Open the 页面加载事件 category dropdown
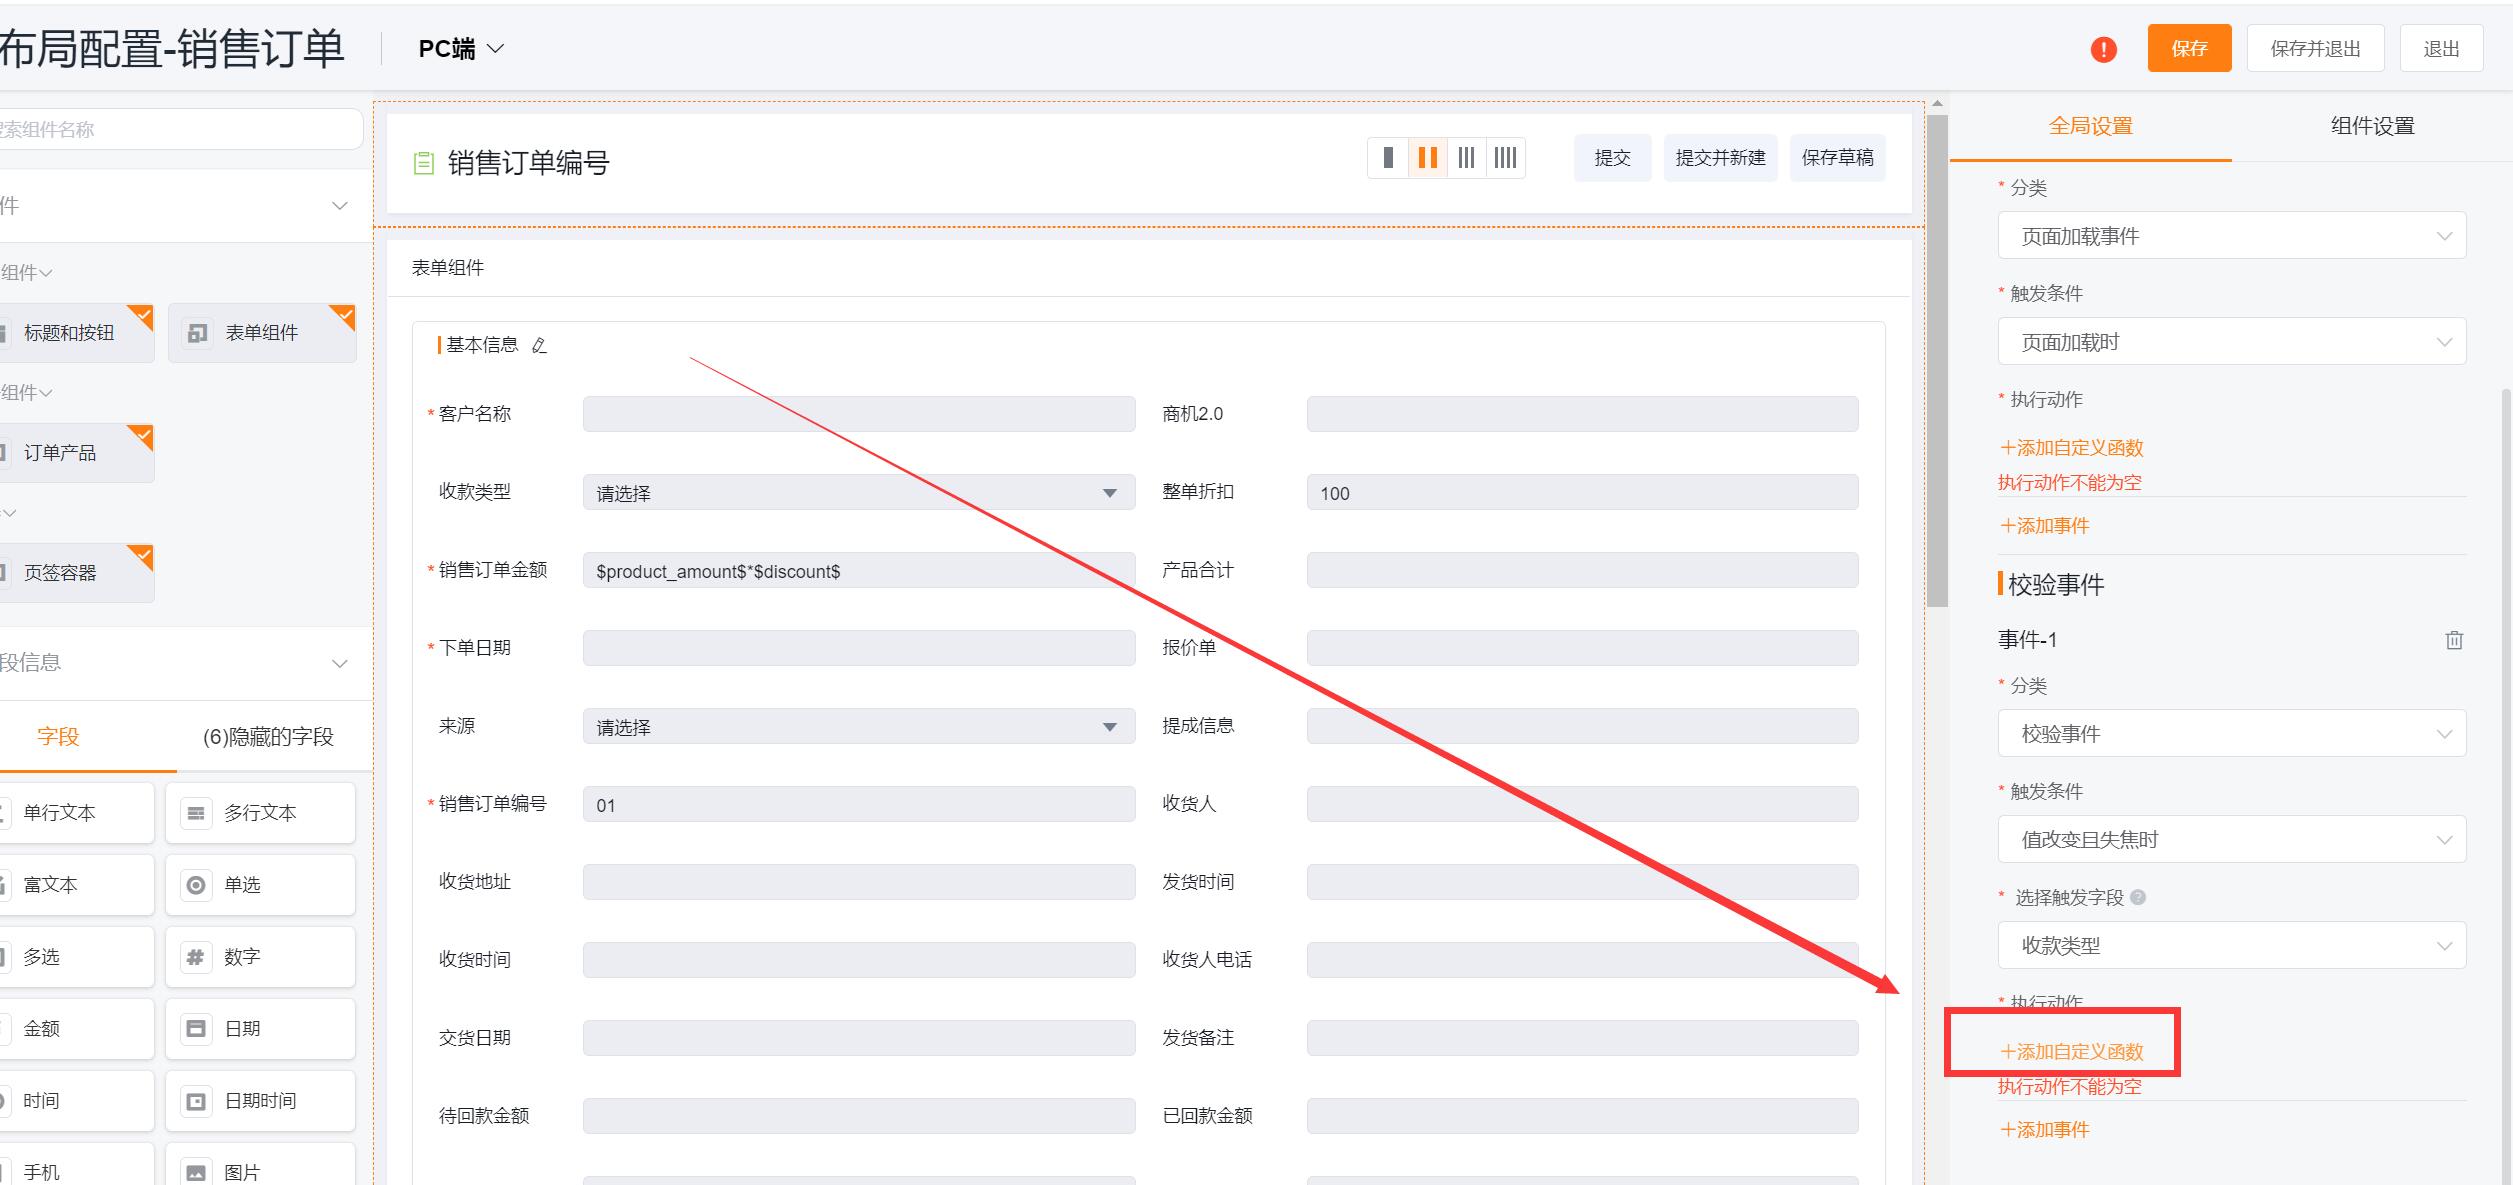Screen dimensions: 2513x1185 click(x=2232, y=236)
